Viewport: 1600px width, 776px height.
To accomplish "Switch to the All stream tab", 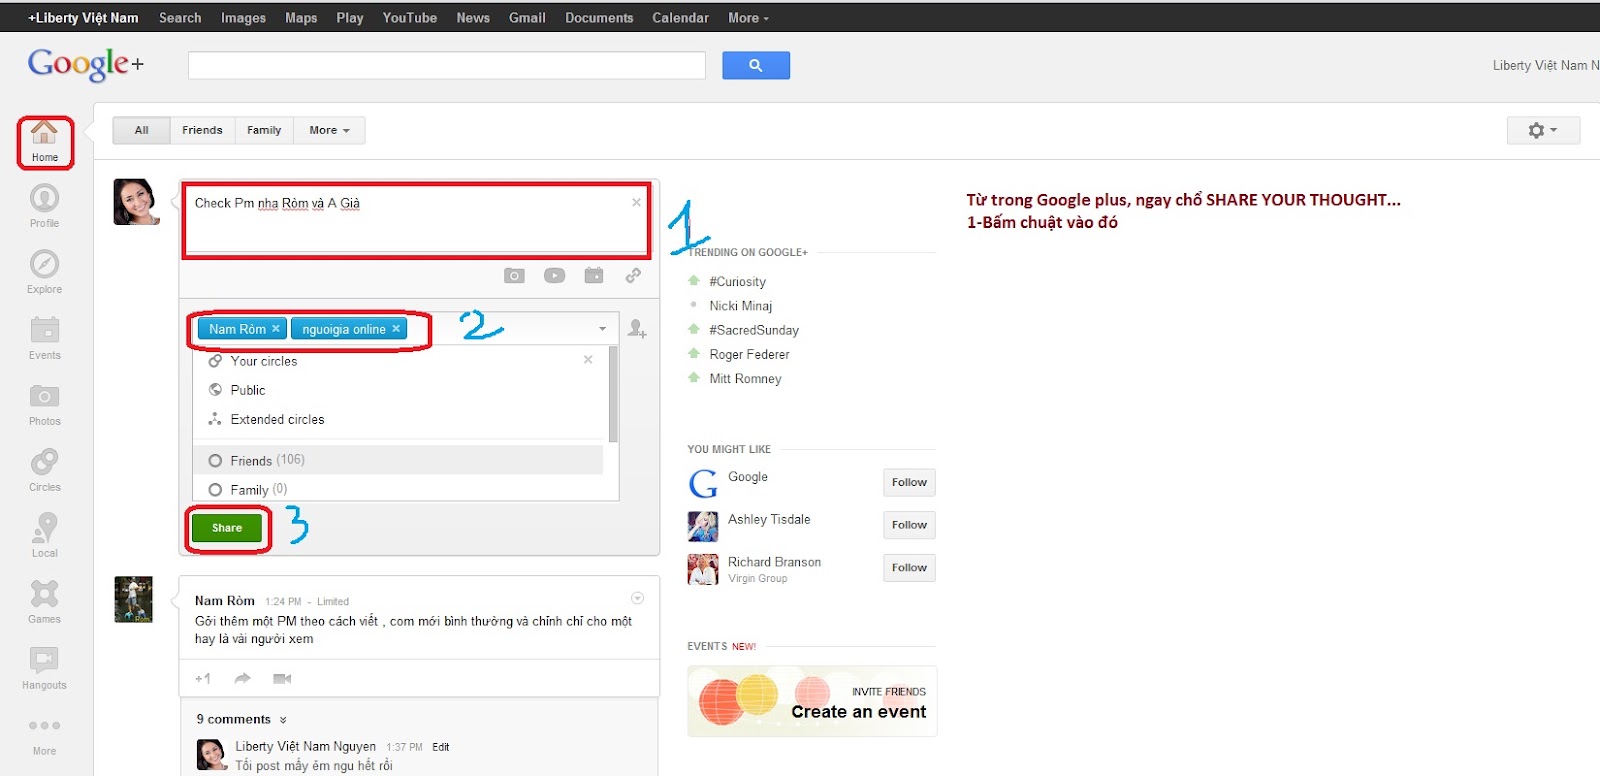I will [x=141, y=130].
